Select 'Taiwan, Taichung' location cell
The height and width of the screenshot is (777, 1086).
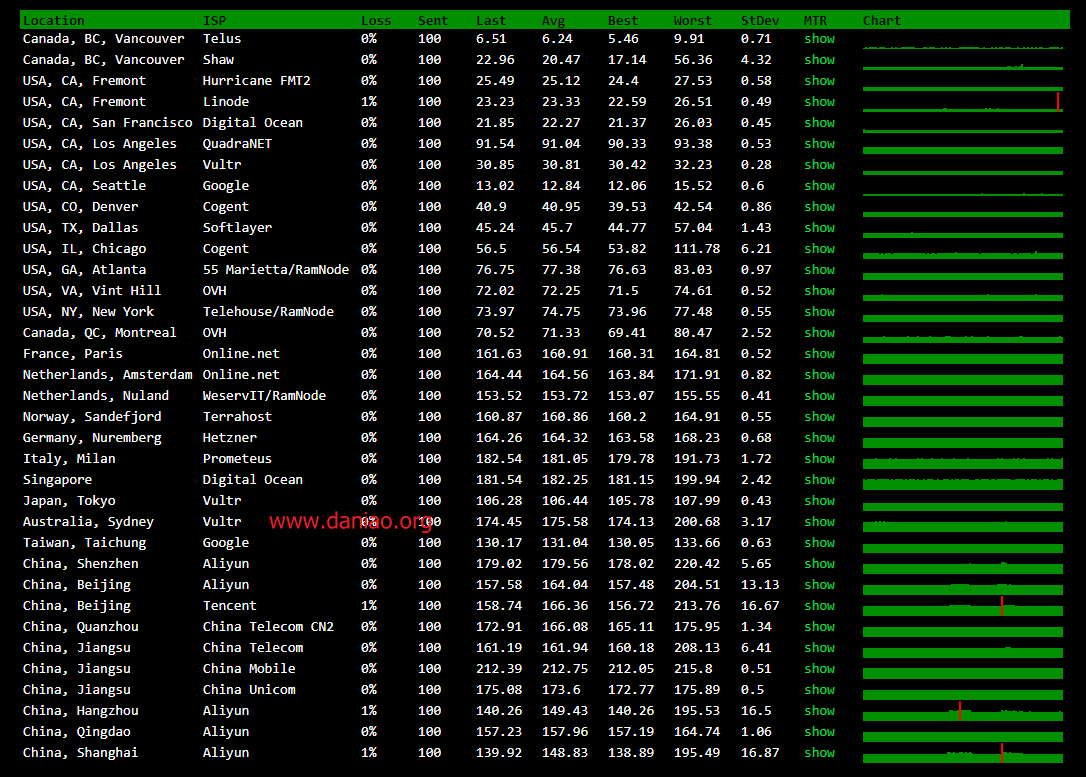[84, 543]
